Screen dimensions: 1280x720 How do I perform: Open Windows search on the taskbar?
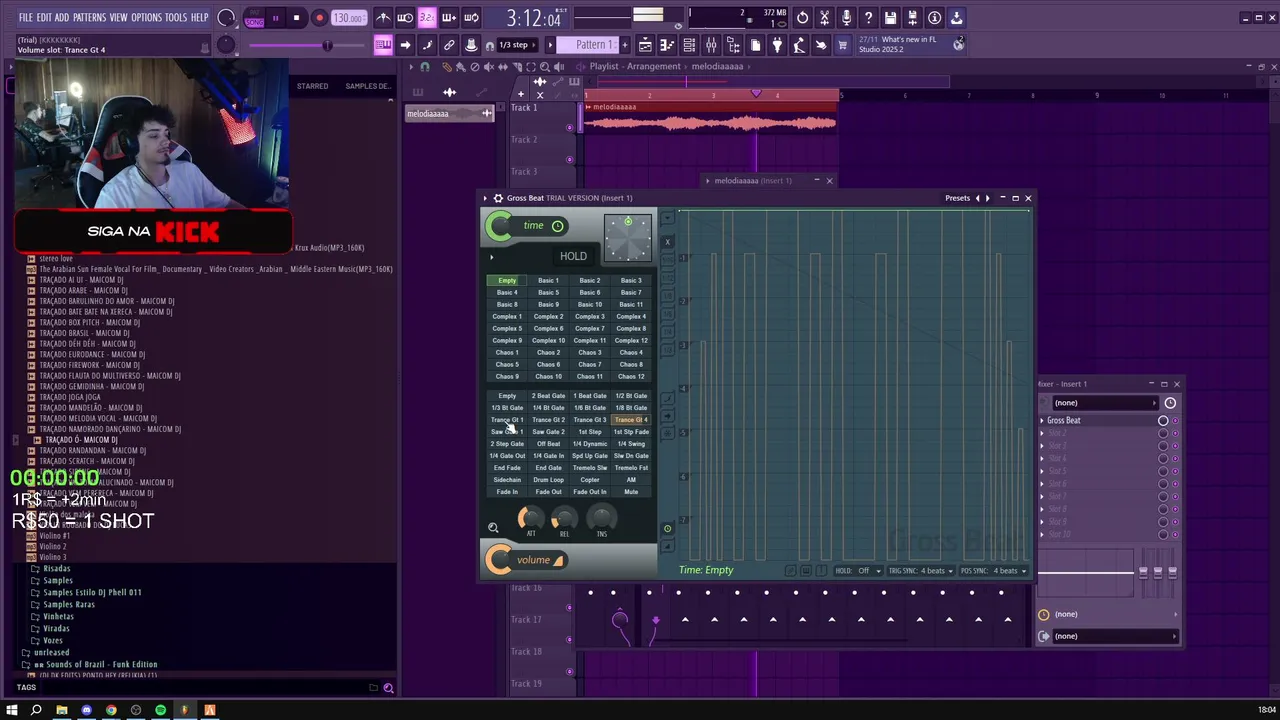tap(36, 710)
